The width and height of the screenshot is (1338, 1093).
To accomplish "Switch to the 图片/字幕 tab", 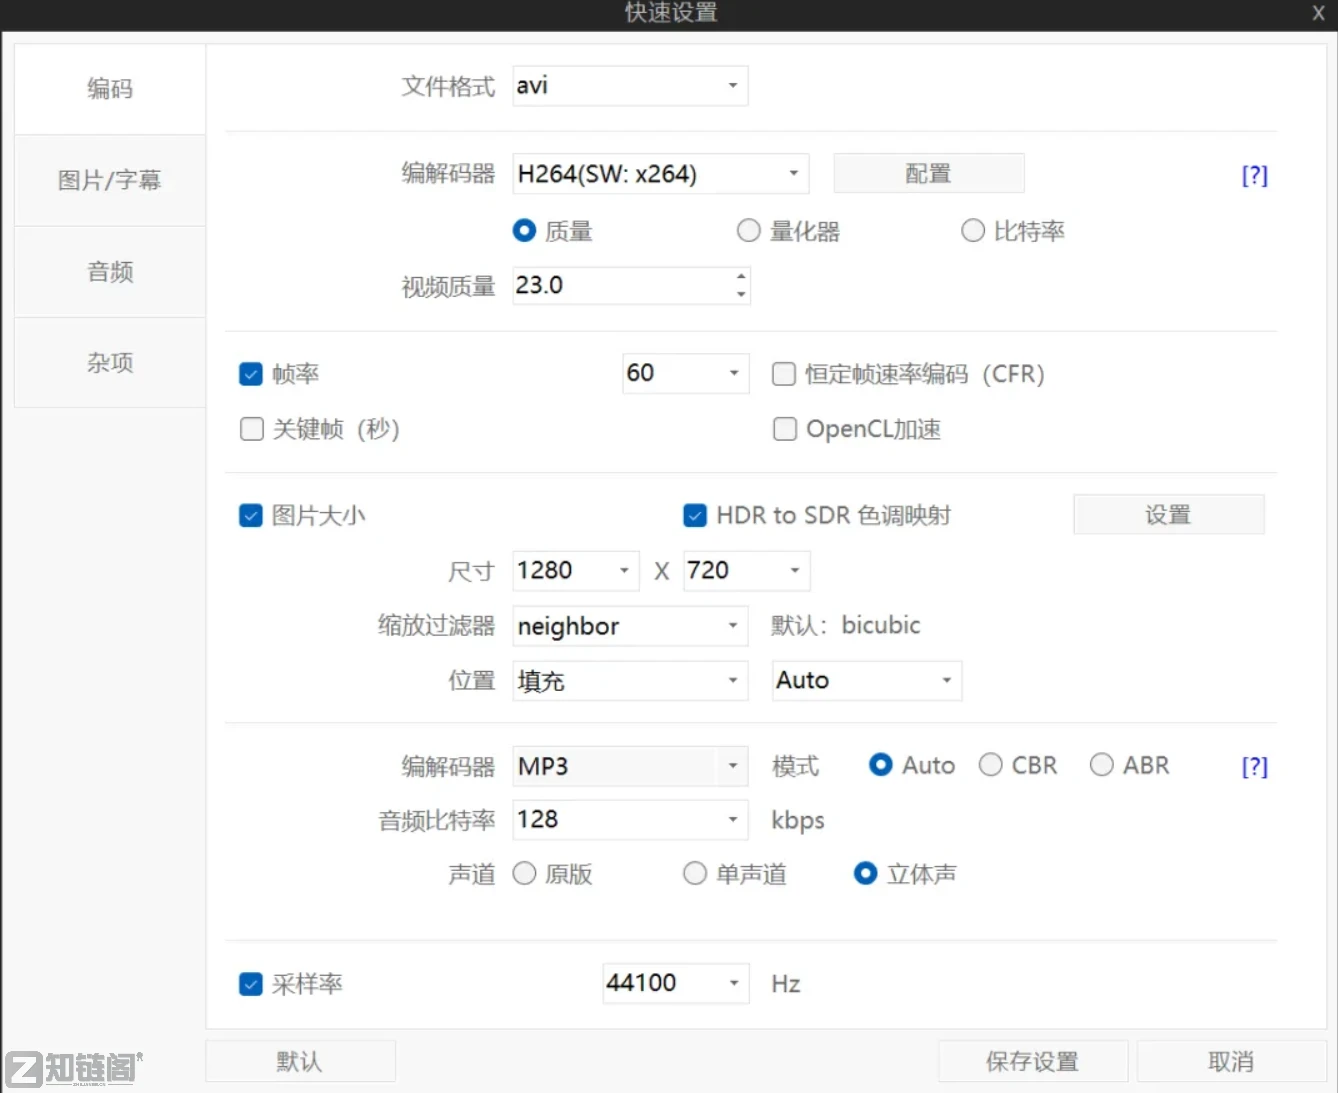I will click(x=109, y=180).
